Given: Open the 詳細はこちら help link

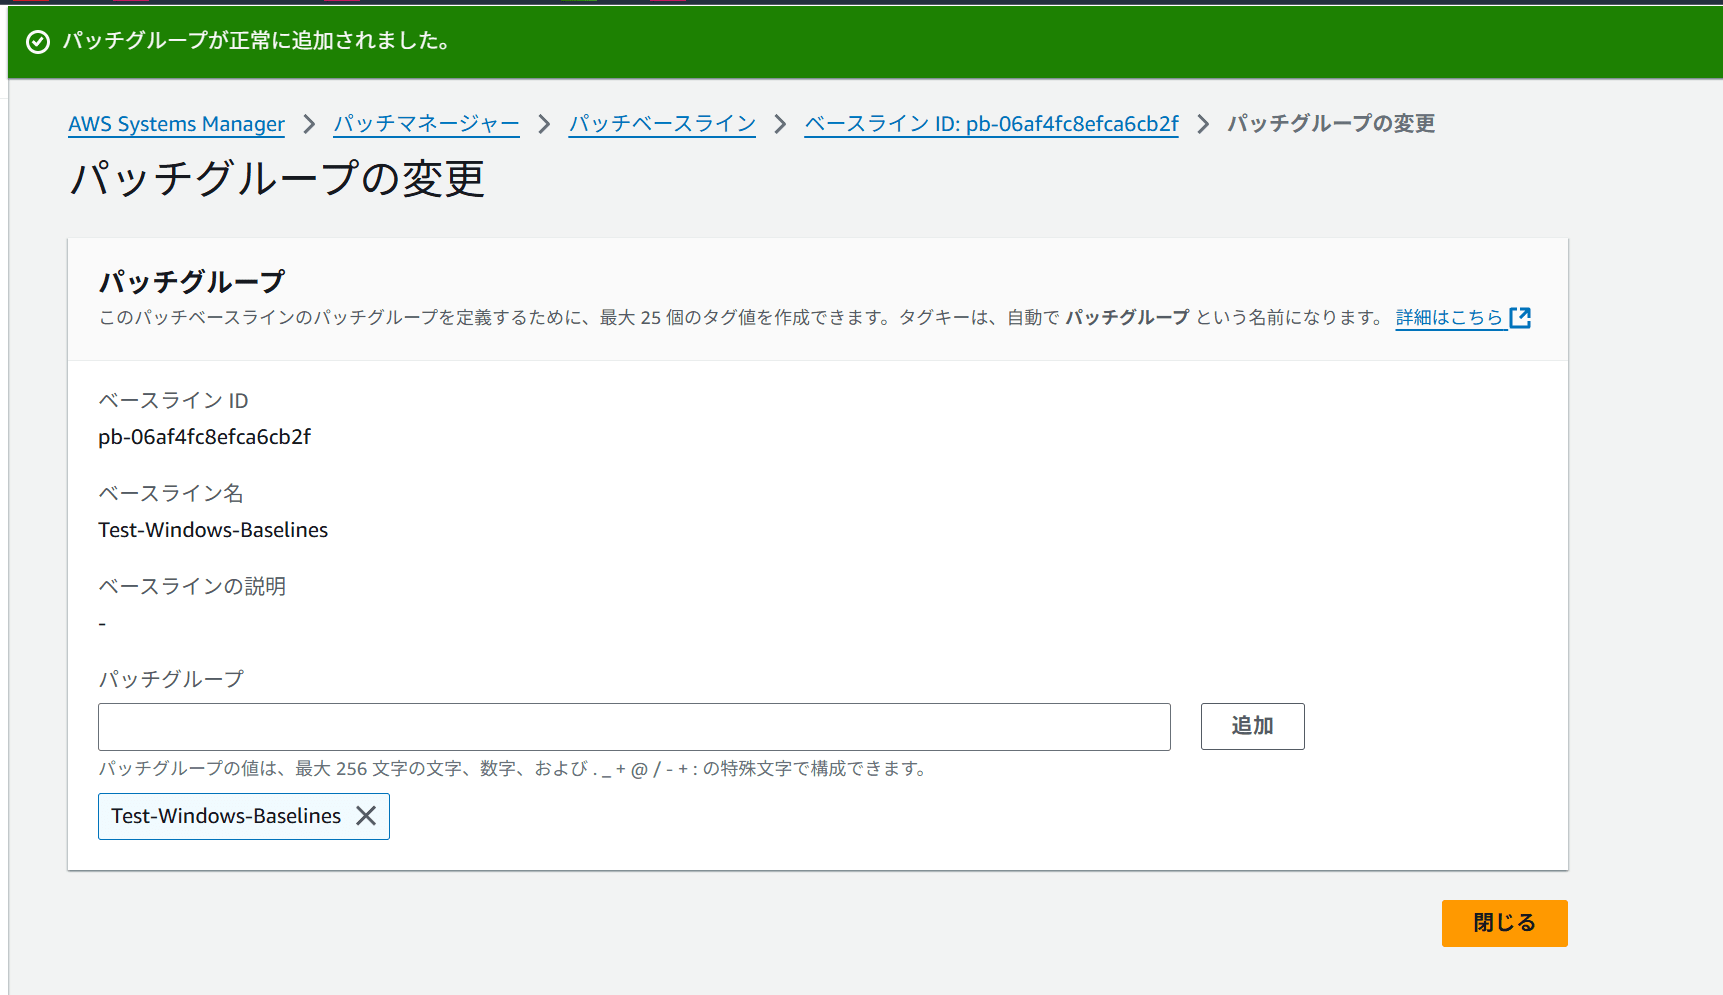Looking at the screenshot, I should pos(1450,317).
